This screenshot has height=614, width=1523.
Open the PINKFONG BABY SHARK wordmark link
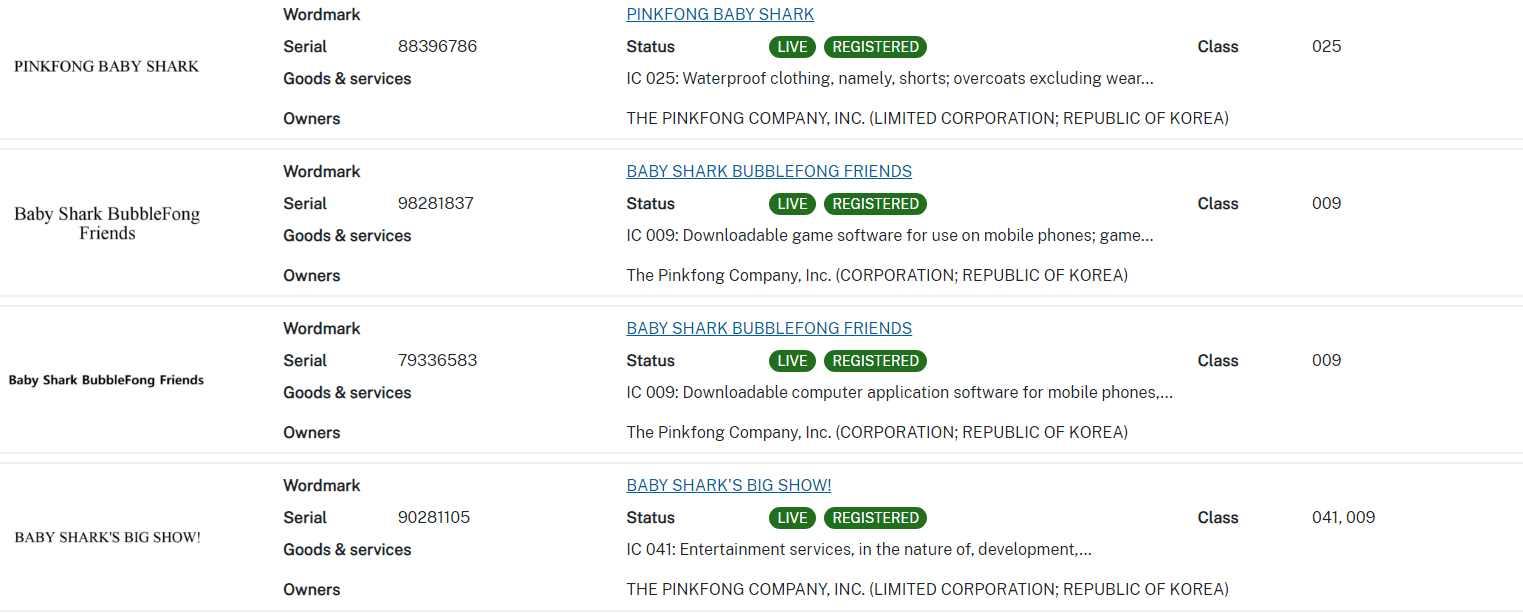[x=720, y=15]
